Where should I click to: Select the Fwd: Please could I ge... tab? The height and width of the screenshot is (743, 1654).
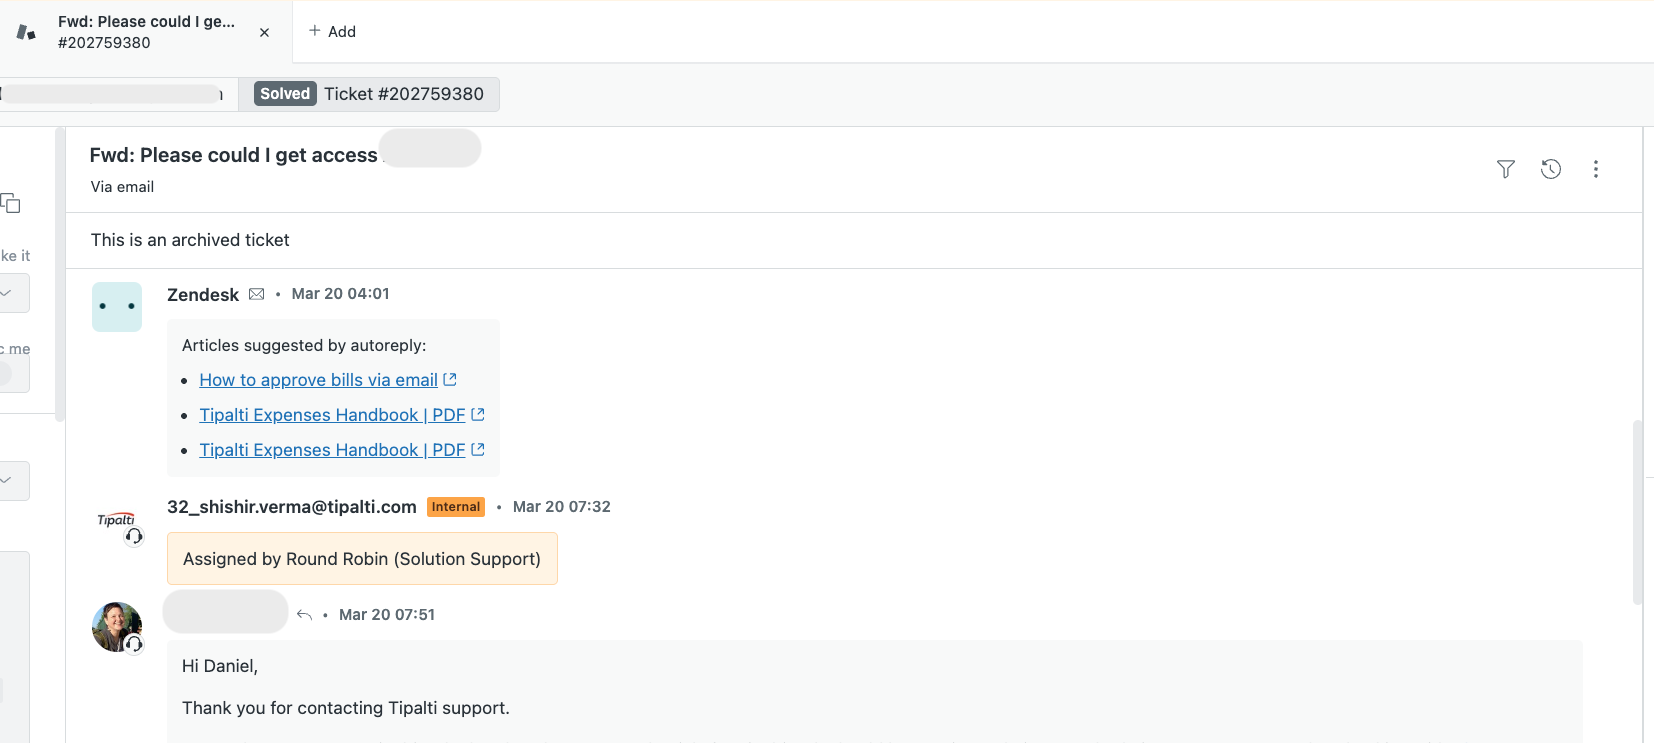tap(146, 32)
